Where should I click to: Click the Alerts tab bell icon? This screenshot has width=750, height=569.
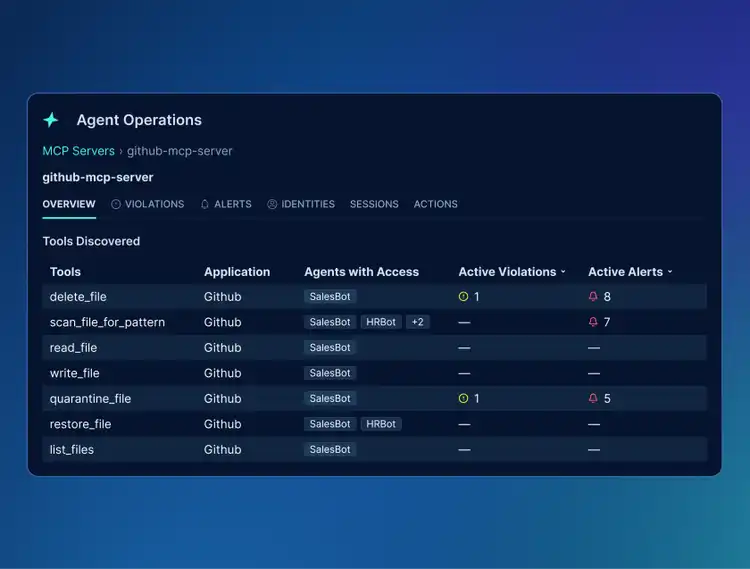coord(205,204)
